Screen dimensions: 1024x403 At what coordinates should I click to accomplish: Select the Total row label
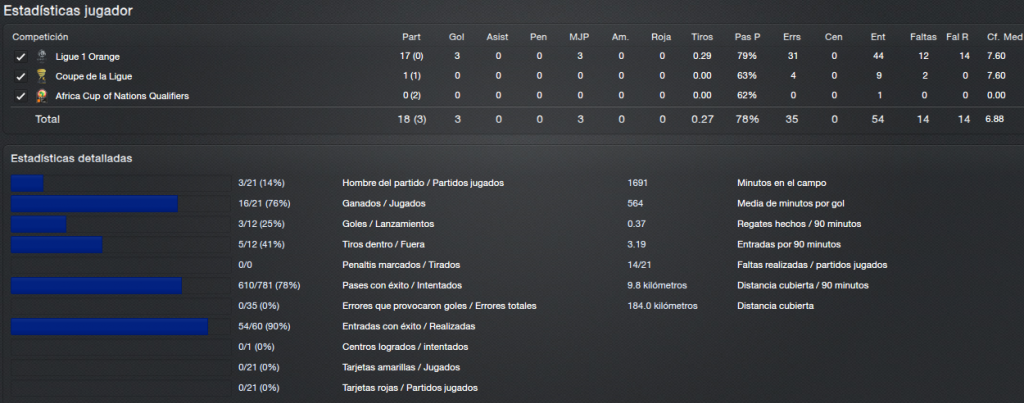[x=47, y=120]
